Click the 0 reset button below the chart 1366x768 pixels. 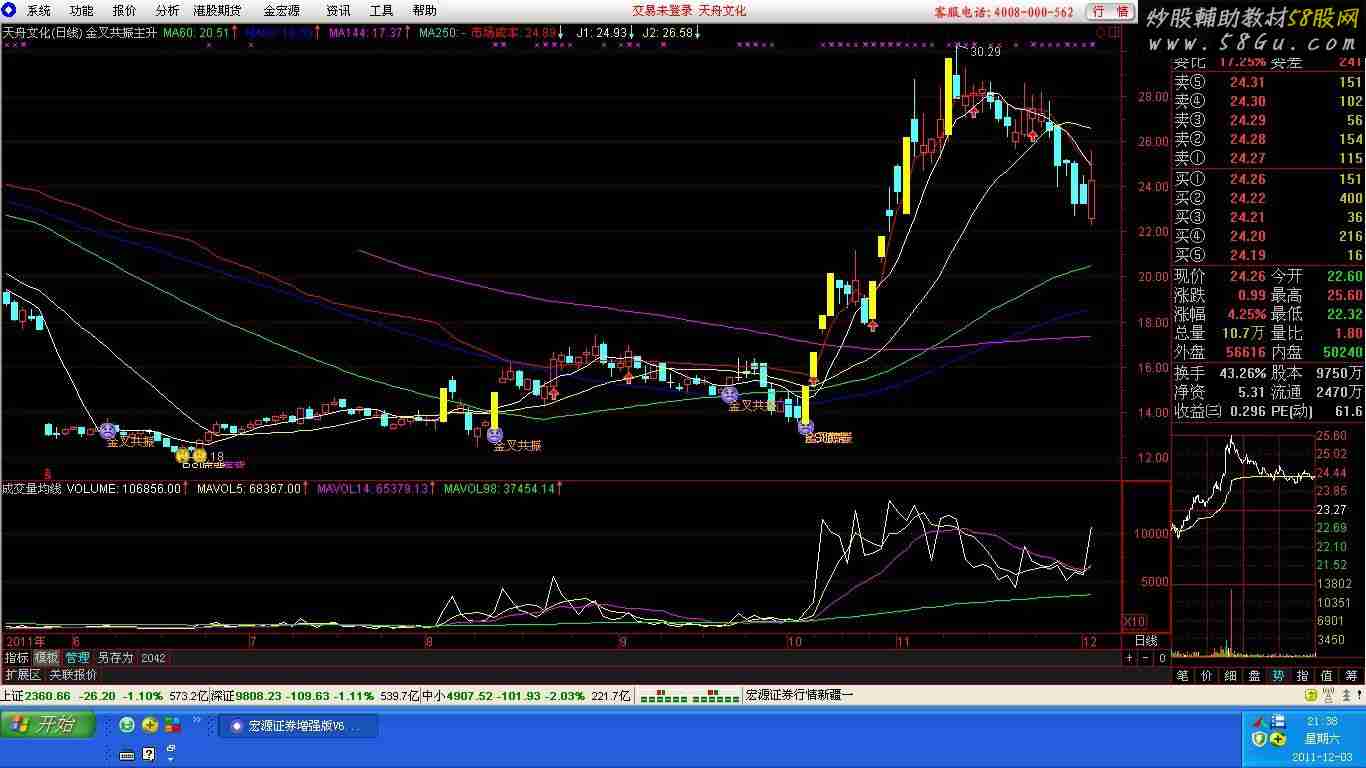[x=1162, y=658]
